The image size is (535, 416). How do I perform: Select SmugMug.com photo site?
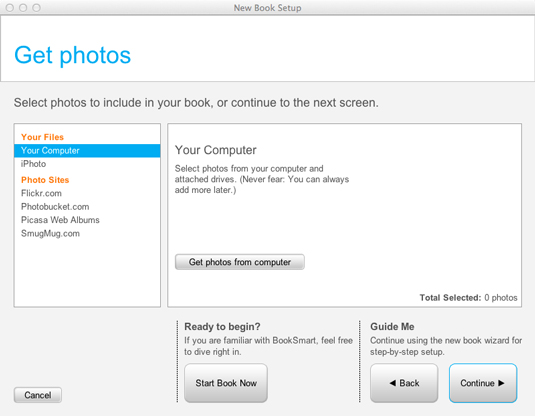[50, 233]
